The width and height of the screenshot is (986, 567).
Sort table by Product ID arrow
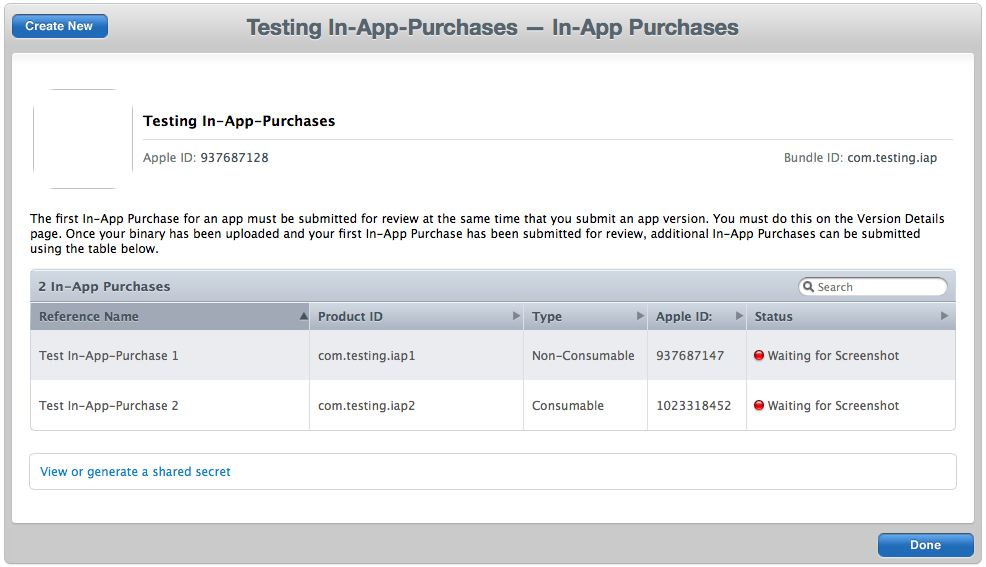[x=516, y=316]
